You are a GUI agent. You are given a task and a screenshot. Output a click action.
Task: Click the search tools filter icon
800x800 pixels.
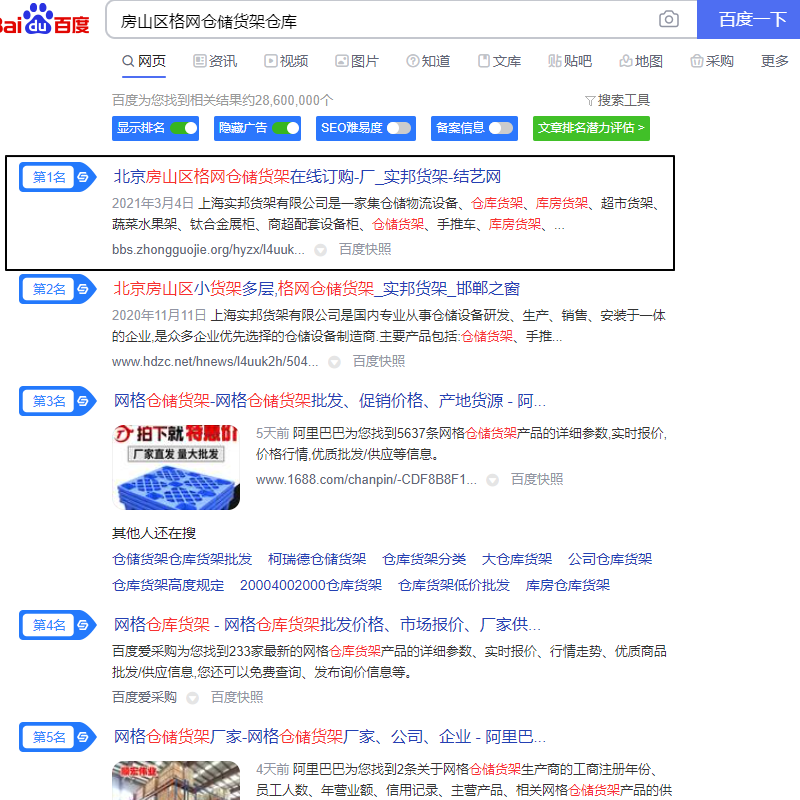point(590,101)
